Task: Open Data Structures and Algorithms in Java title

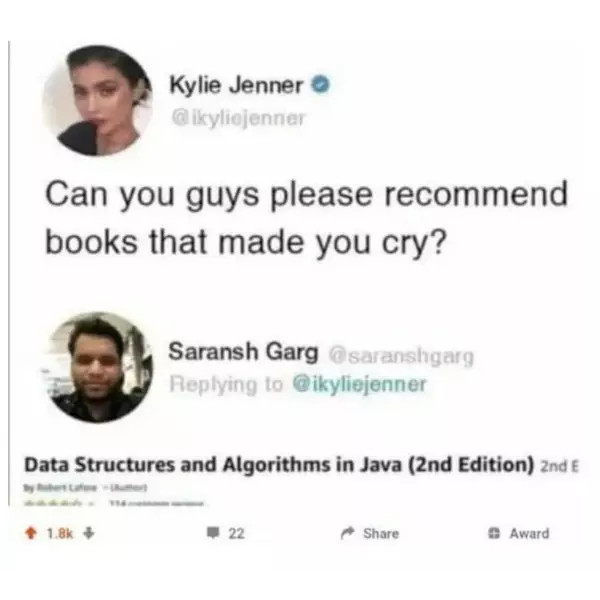Action: pyautogui.click(x=279, y=465)
